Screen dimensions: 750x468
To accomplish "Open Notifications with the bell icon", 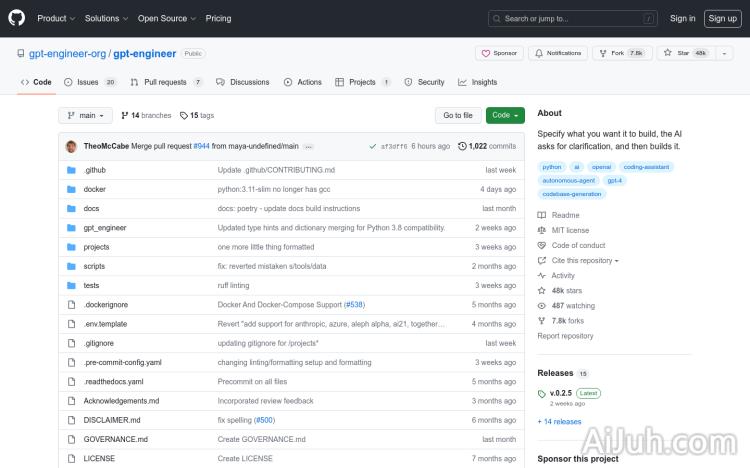I will coord(558,53).
